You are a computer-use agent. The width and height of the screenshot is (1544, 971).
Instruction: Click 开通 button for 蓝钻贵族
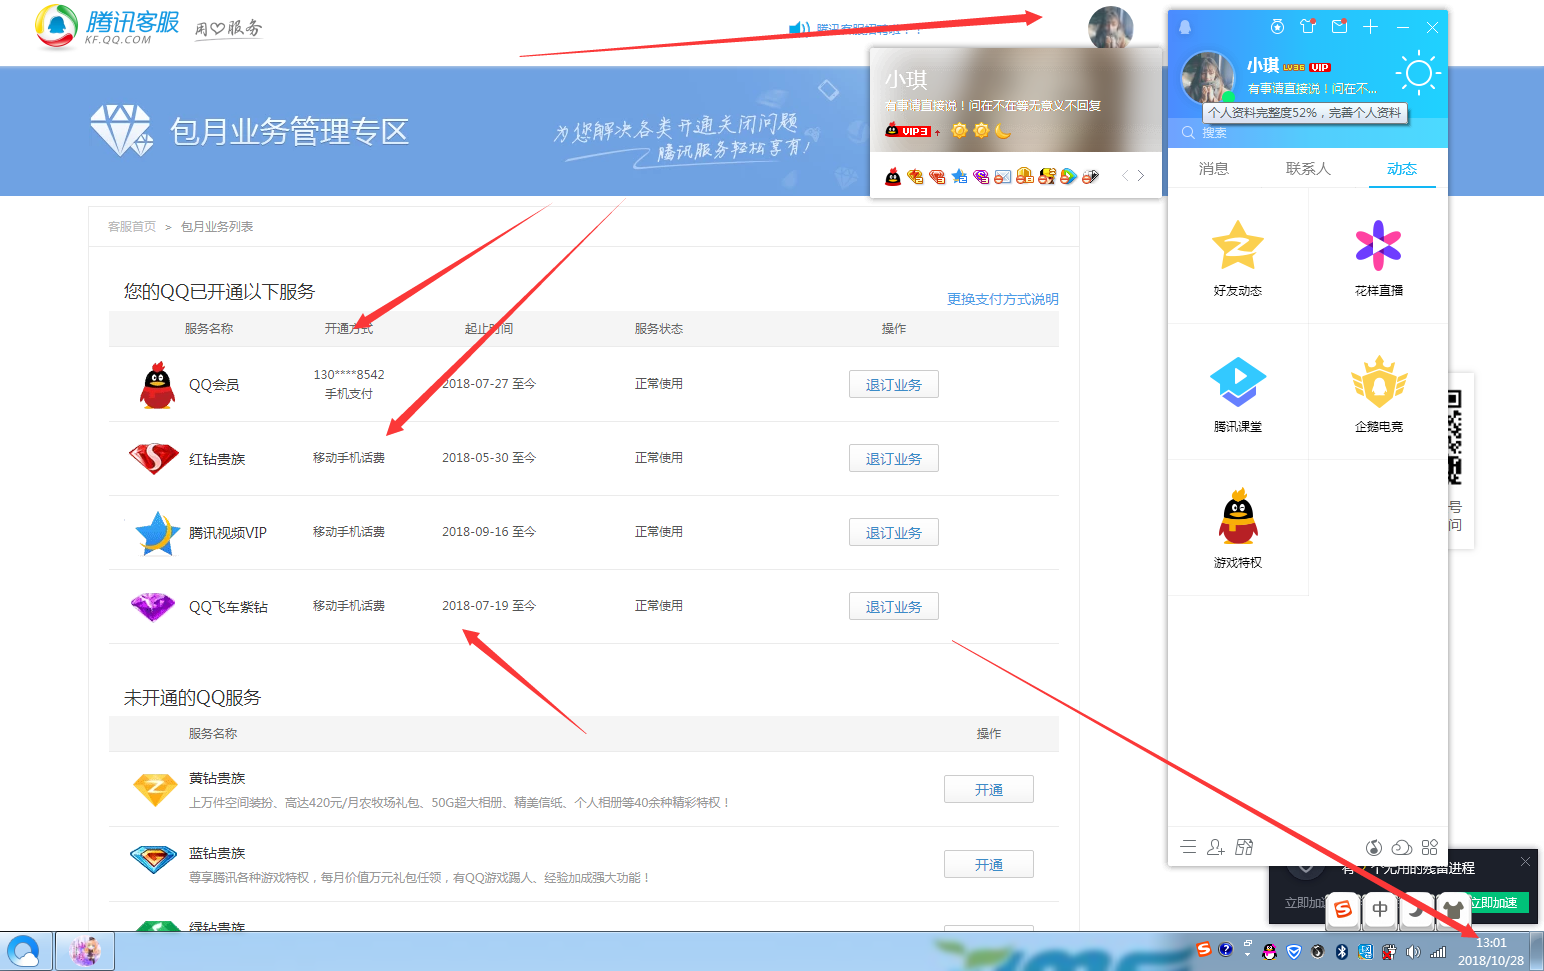989,865
